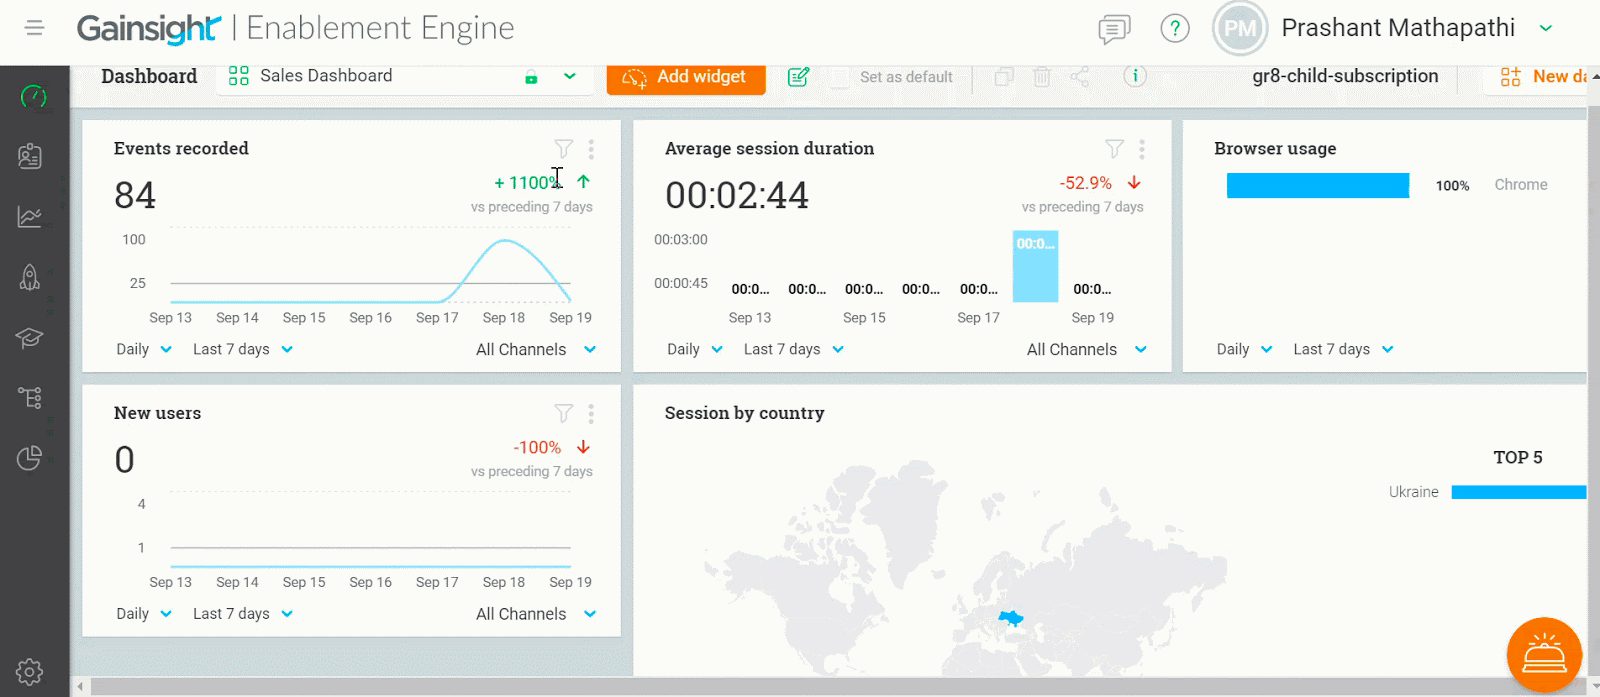
Task: Toggle the Set as default checkbox
Action: point(840,77)
